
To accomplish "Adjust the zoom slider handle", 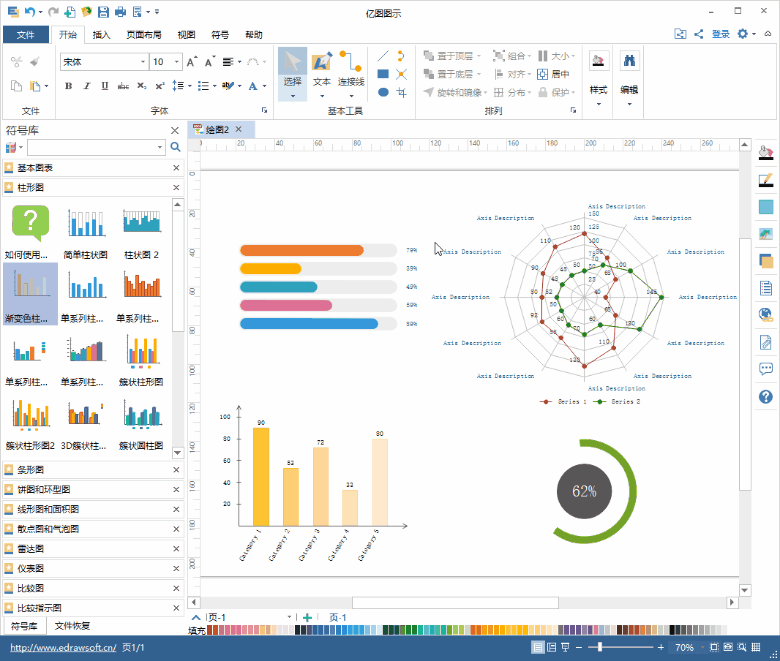I will (x=600, y=647).
